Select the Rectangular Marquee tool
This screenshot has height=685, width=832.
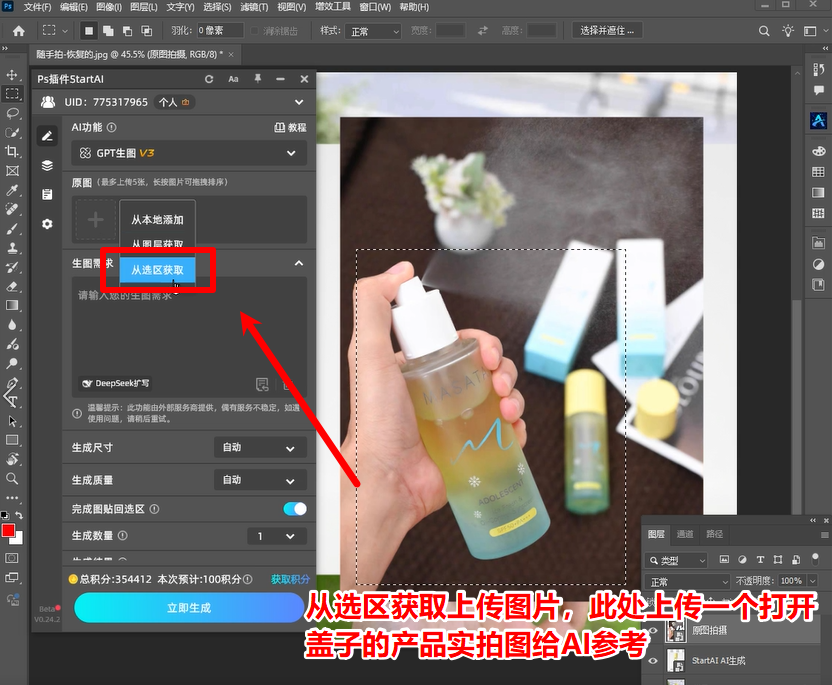point(12,94)
